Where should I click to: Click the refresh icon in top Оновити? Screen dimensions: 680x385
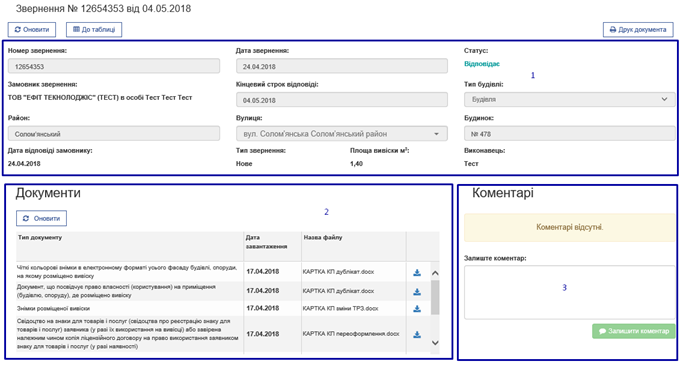click(18, 29)
